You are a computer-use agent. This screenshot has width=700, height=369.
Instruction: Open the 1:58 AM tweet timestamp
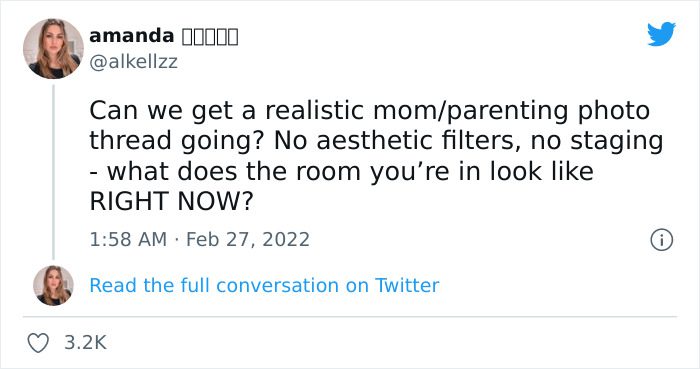pos(128,240)
